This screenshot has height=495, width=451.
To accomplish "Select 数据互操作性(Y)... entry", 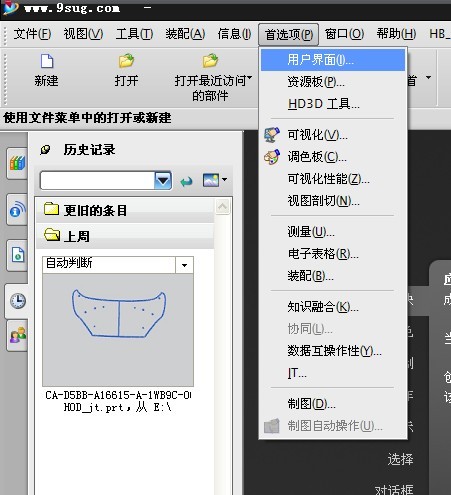I will coord(333,351).
